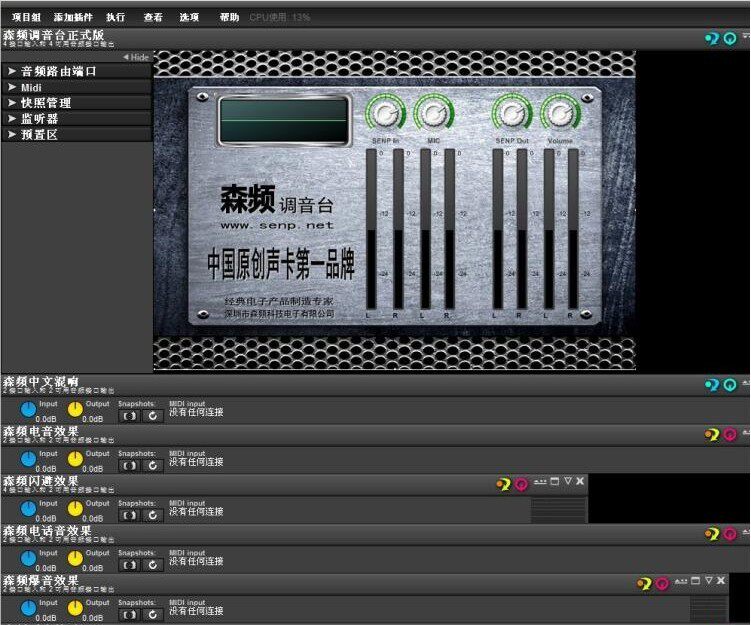Expand the 预置区 section

(x=77, y=135)
